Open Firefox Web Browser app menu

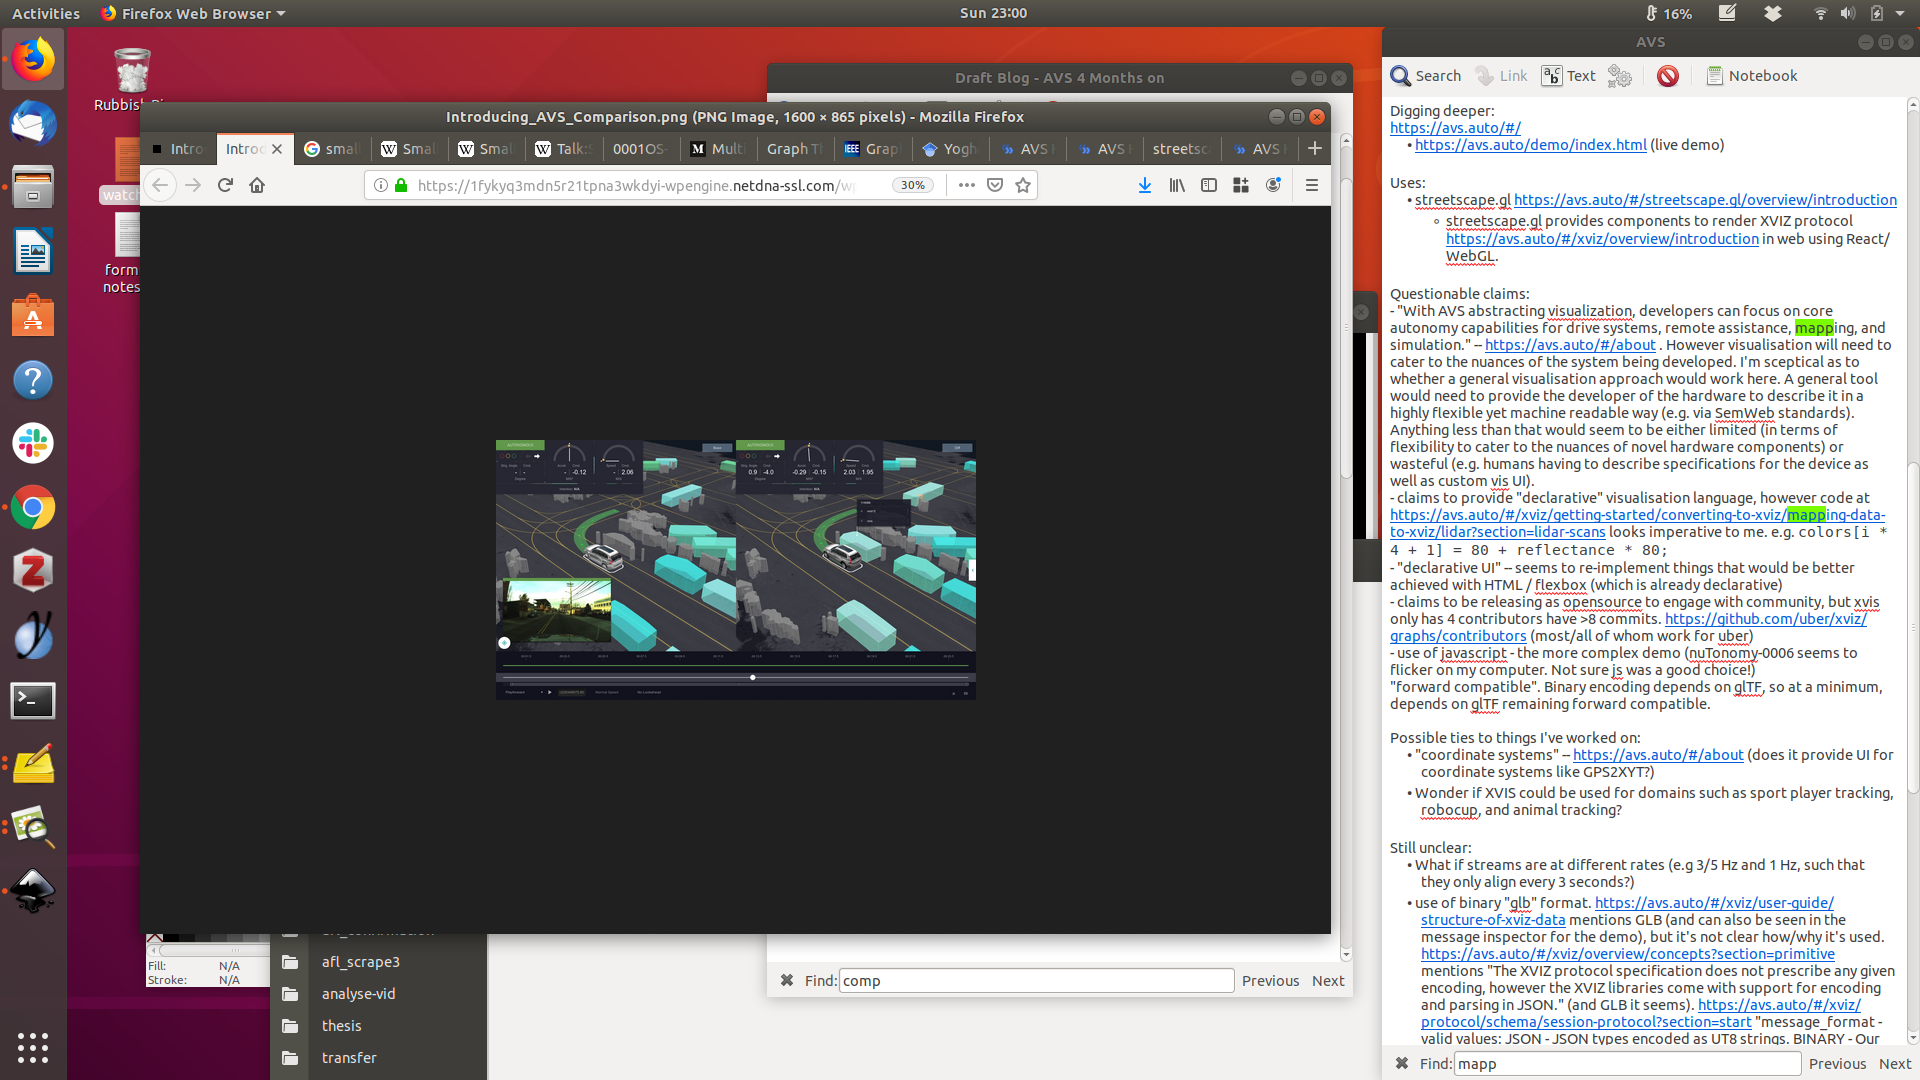194,13
